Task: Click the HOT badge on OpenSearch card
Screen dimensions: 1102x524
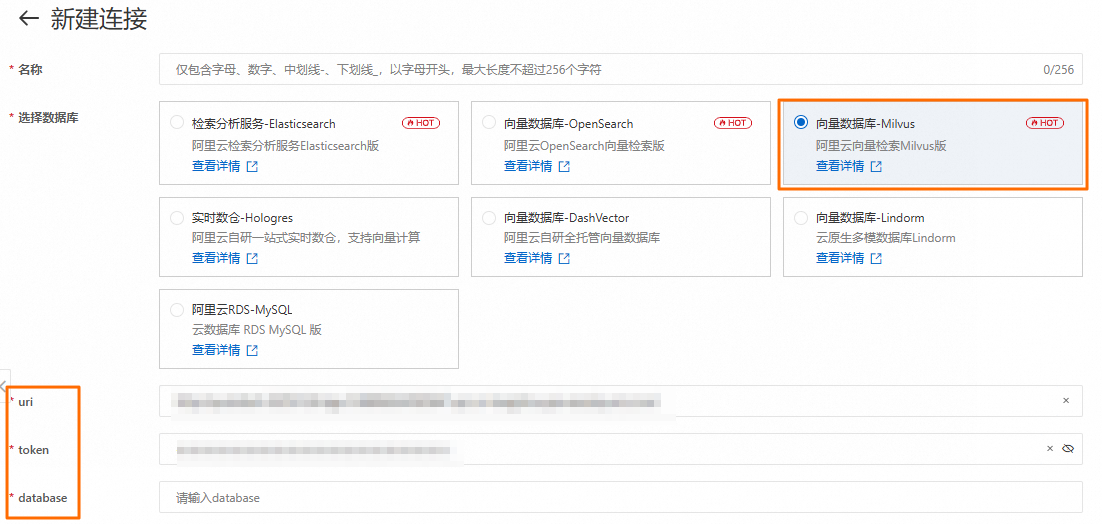Action: (733, 123)
